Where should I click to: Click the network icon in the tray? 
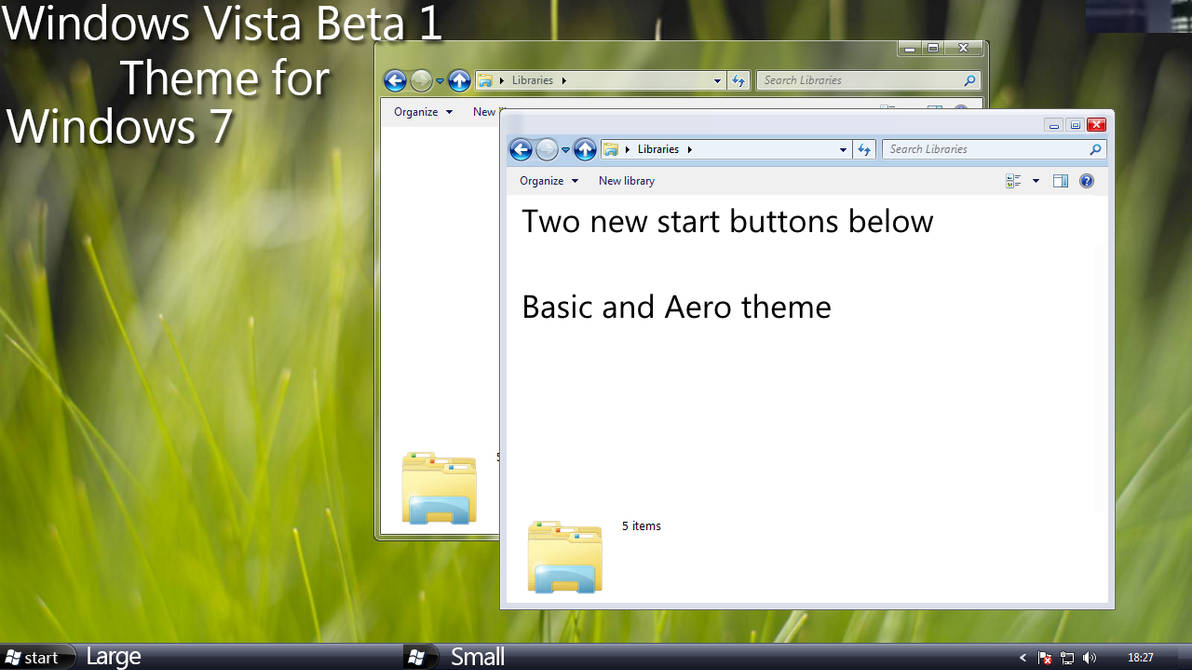tap(1066, 658)
